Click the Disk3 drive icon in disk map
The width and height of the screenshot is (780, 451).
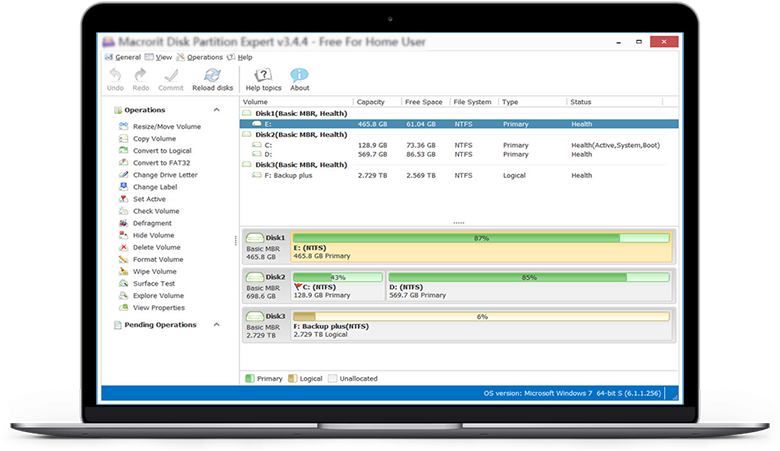tap(255, 316)
